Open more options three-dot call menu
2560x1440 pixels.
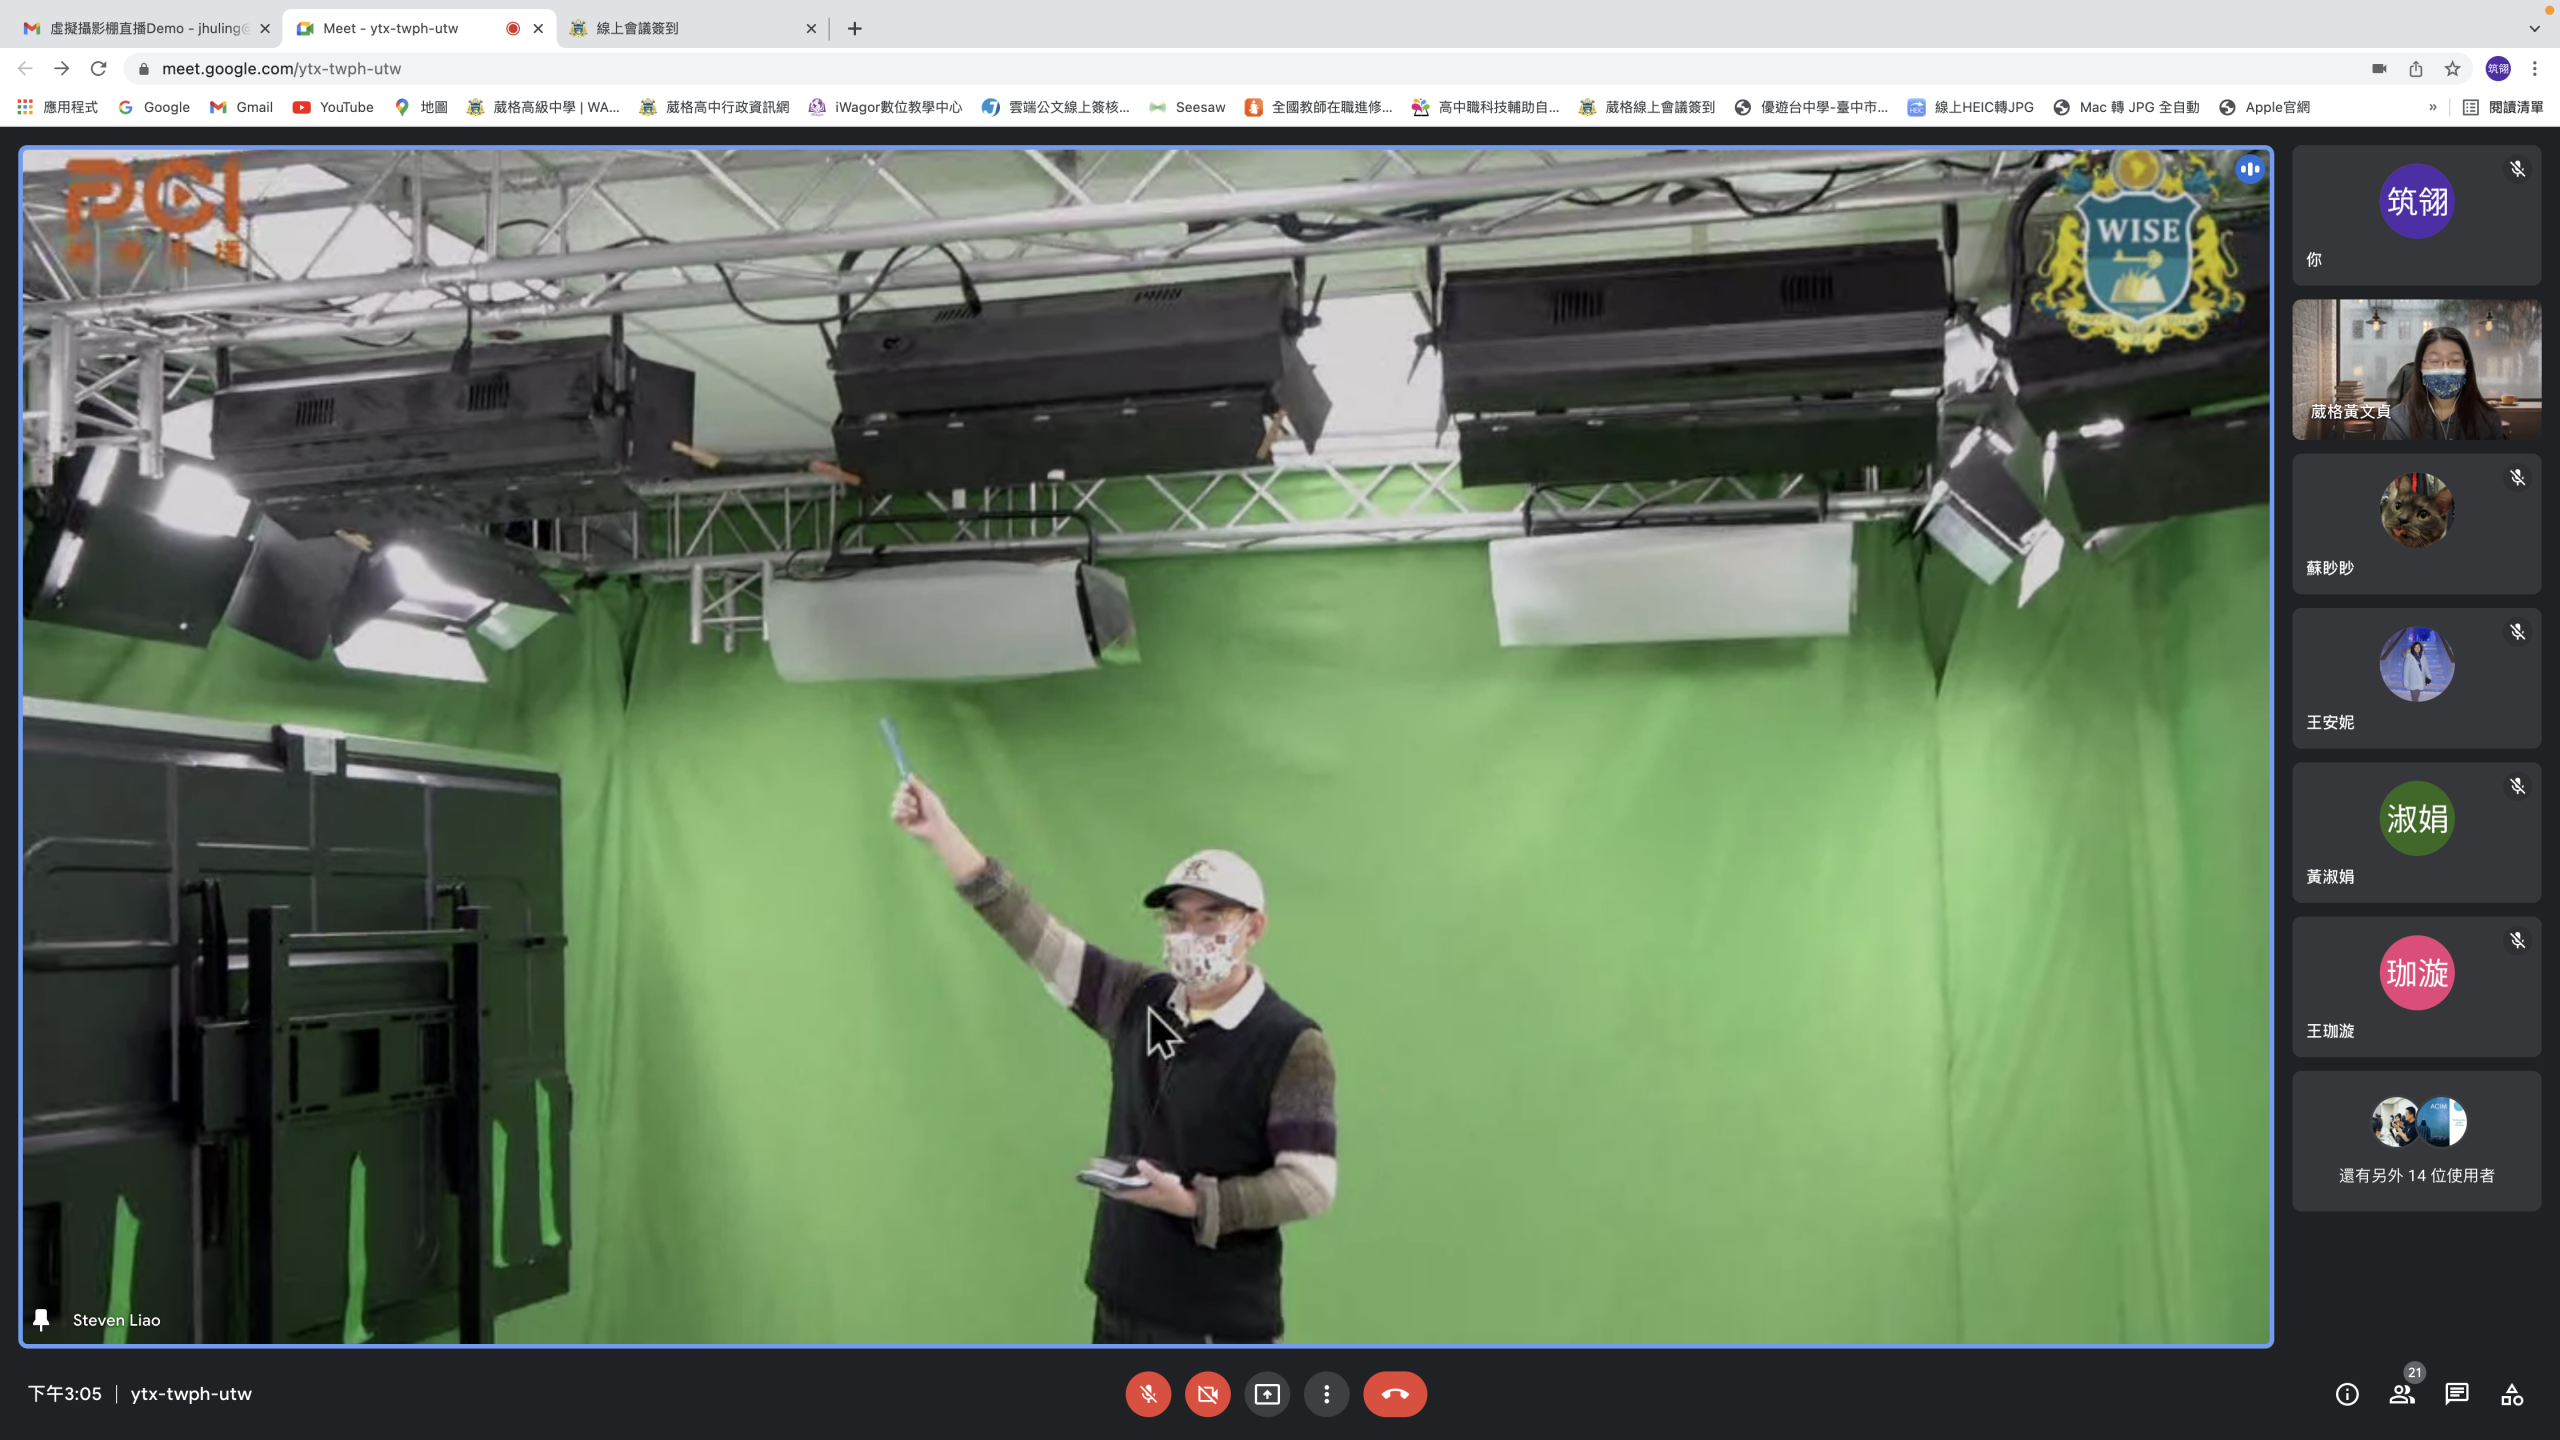click(x=1326, y=1394)
